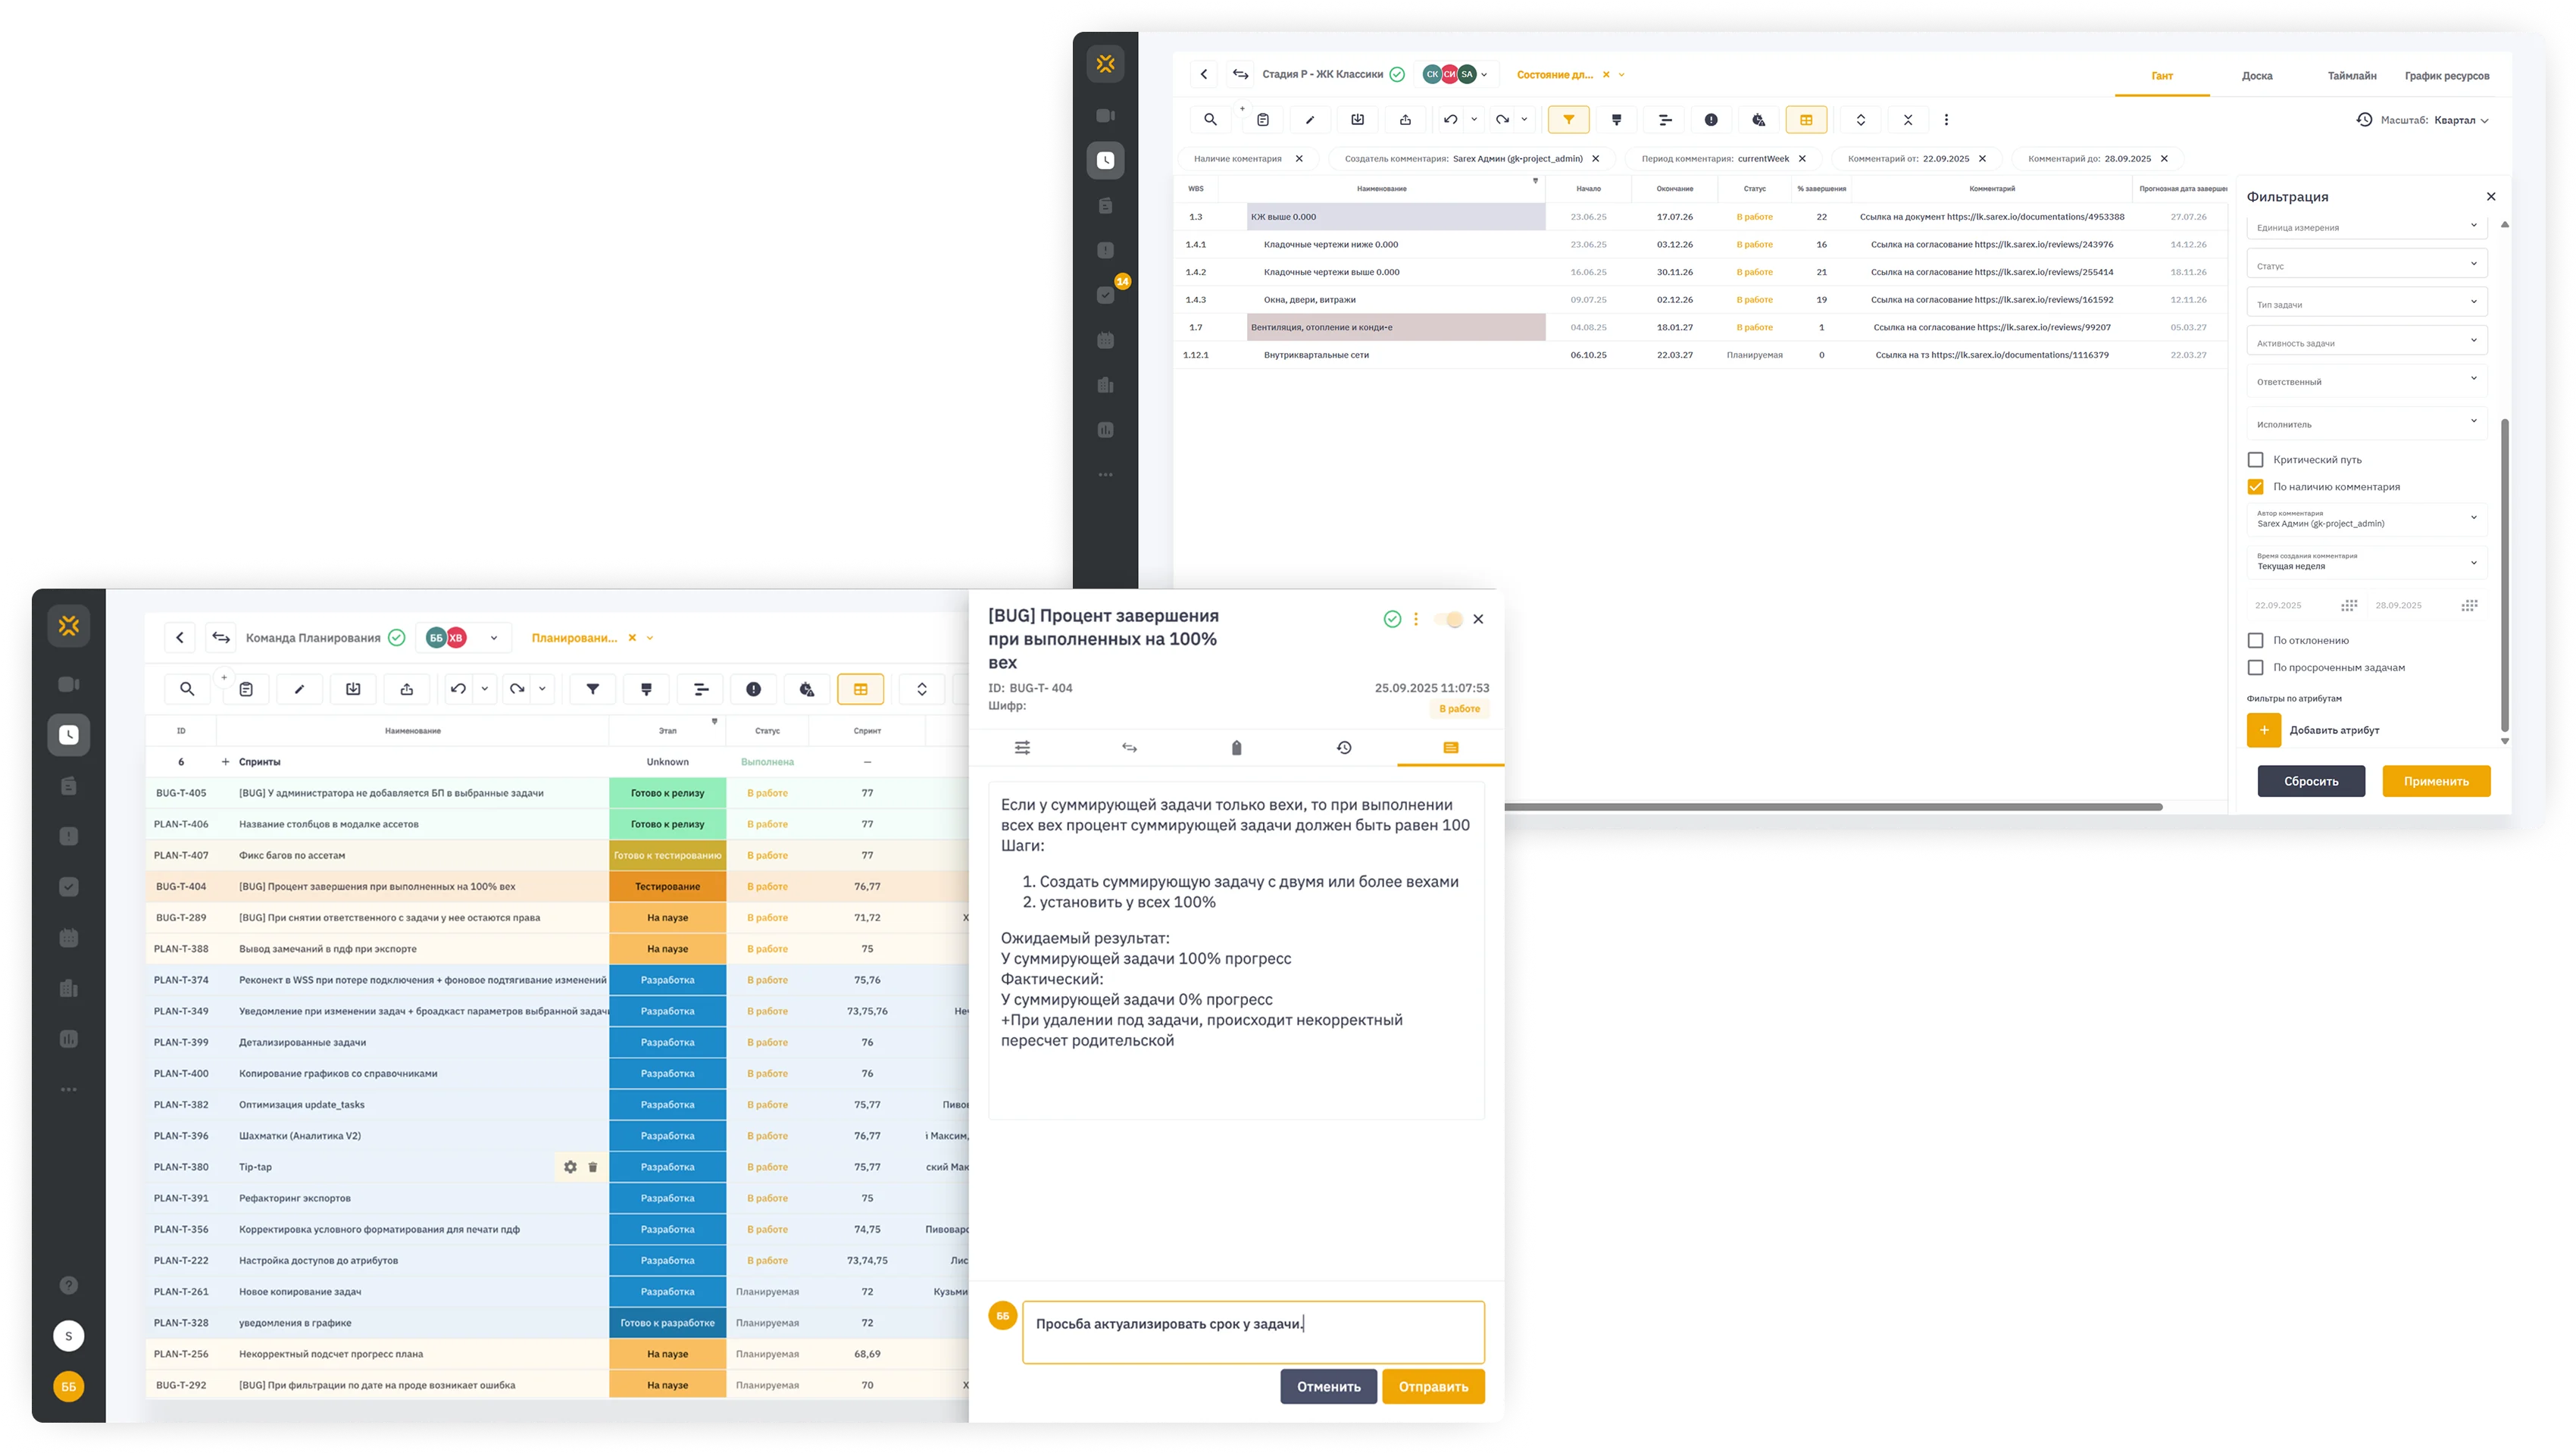
Task: Open the Масштаб: Квартал scale dropdown
Action: point(2461,120)
